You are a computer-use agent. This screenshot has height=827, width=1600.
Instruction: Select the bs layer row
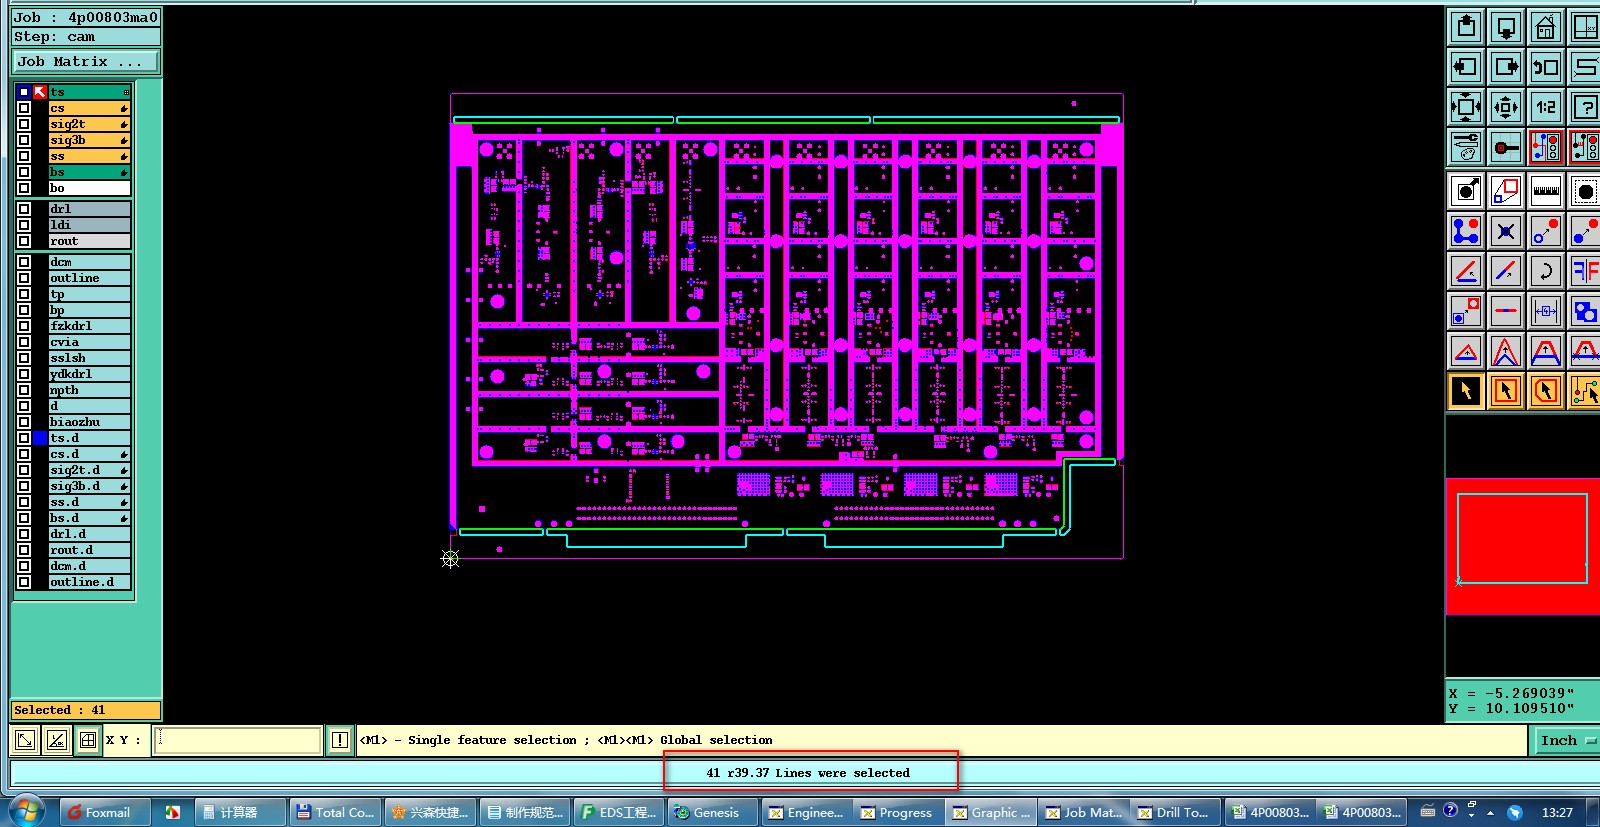point(90,172)
